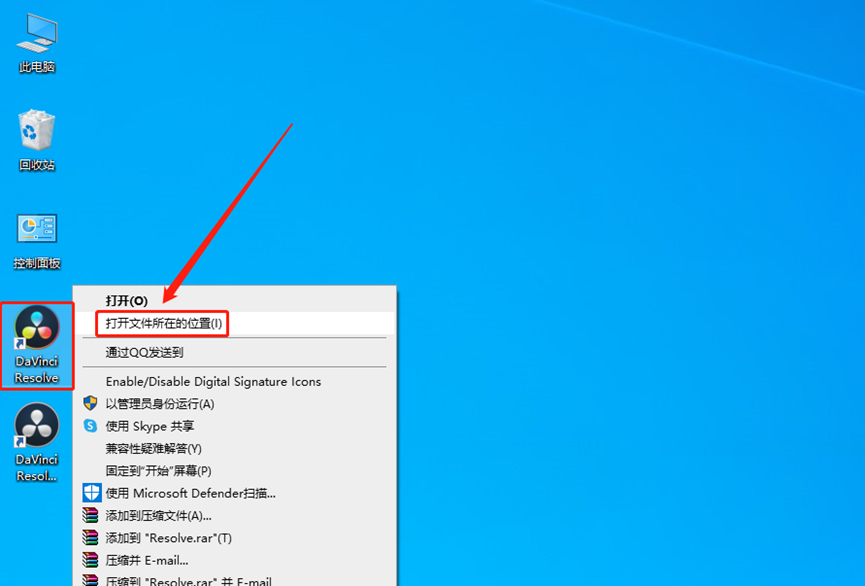Click the Microsoft Defender shield icon
This screenshot has height=586, width=865.
tap(92, 493)
